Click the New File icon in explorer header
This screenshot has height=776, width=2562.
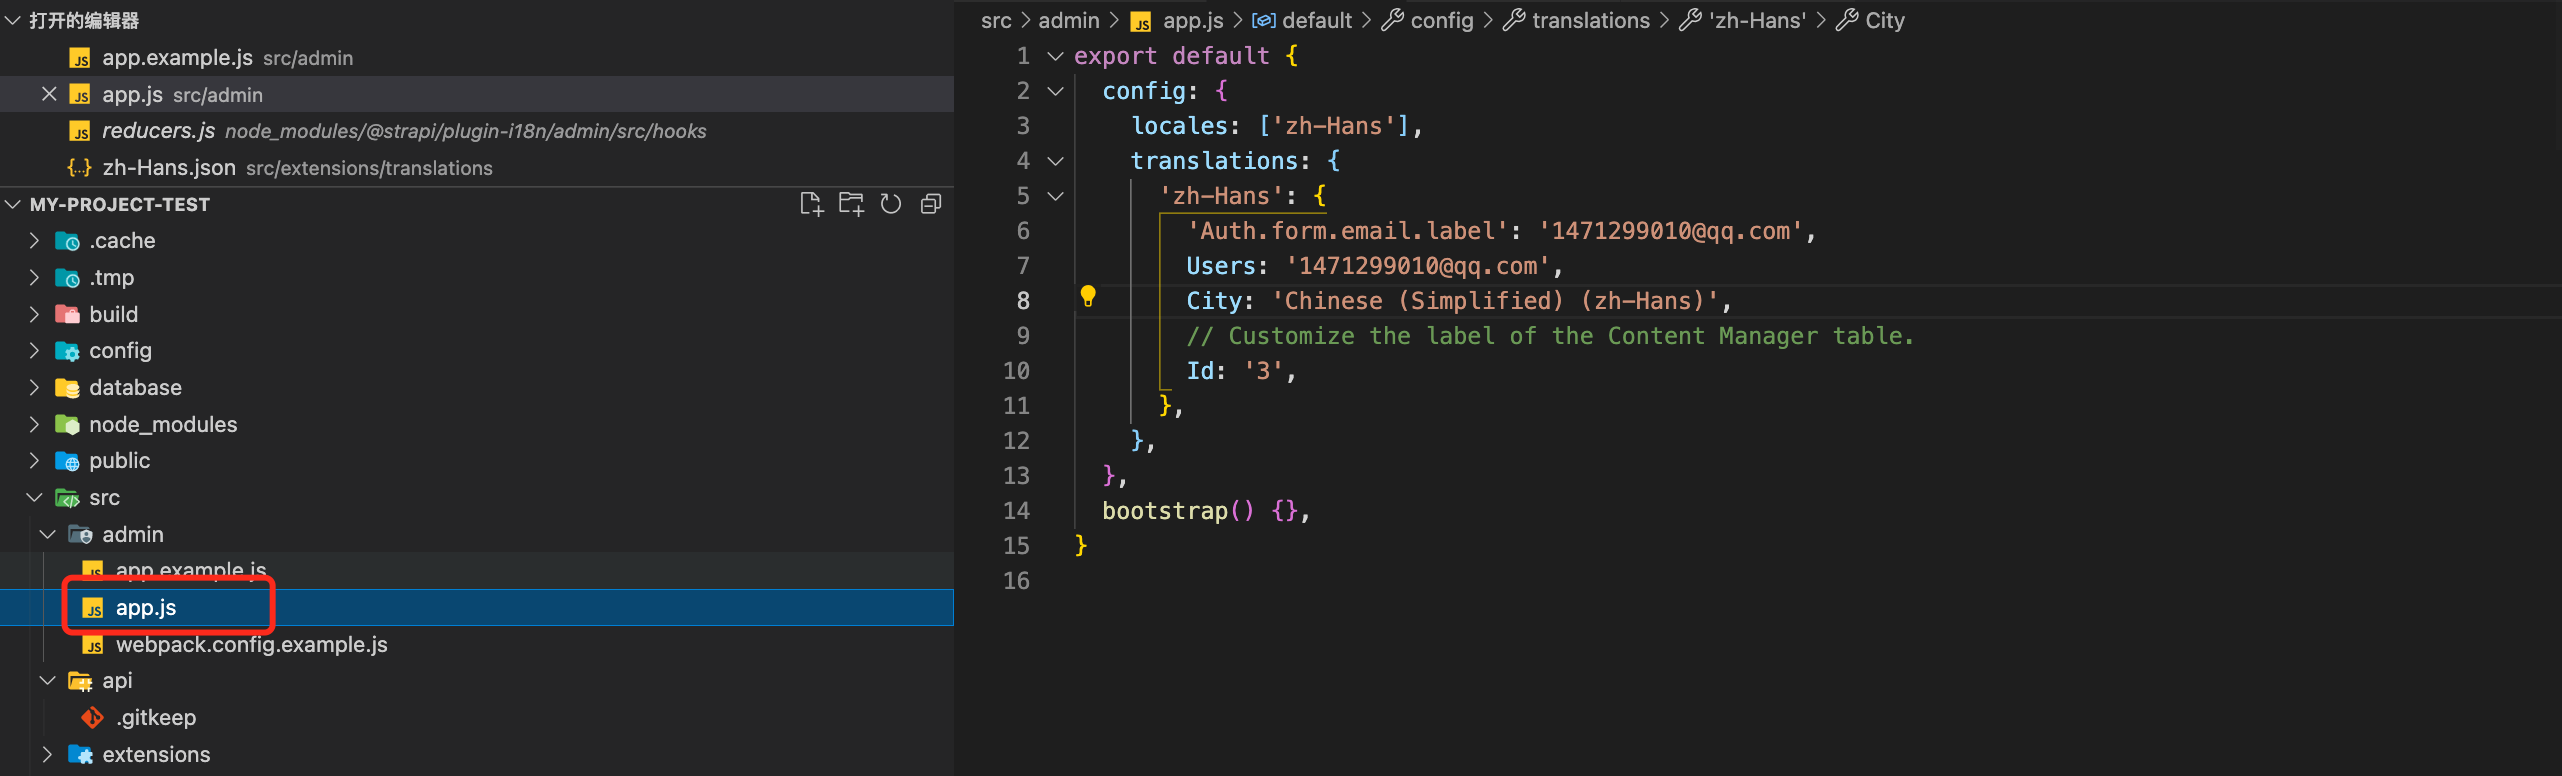point(811,204)
